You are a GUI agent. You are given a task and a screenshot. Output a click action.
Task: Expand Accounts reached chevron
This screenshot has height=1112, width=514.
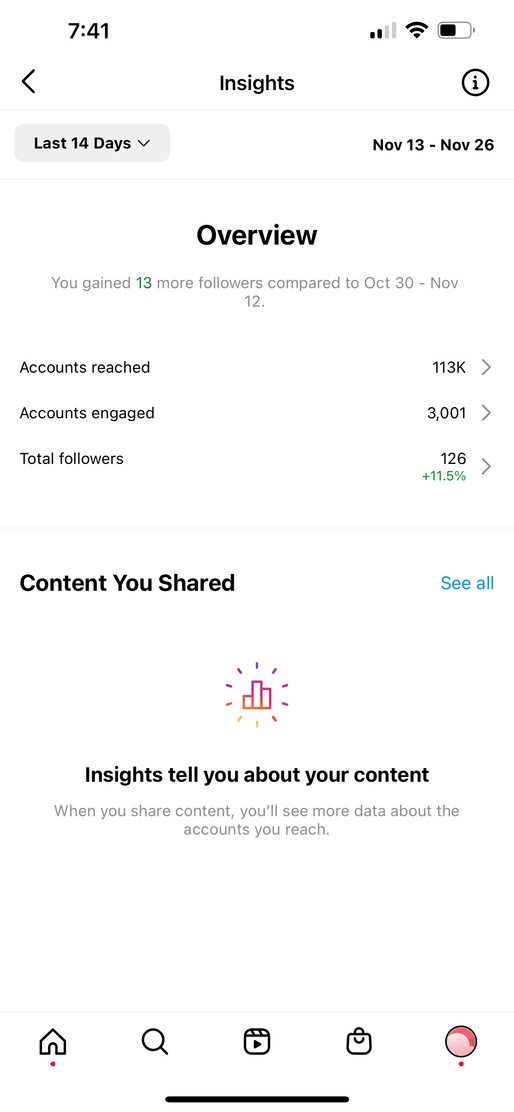coord(486,367)
